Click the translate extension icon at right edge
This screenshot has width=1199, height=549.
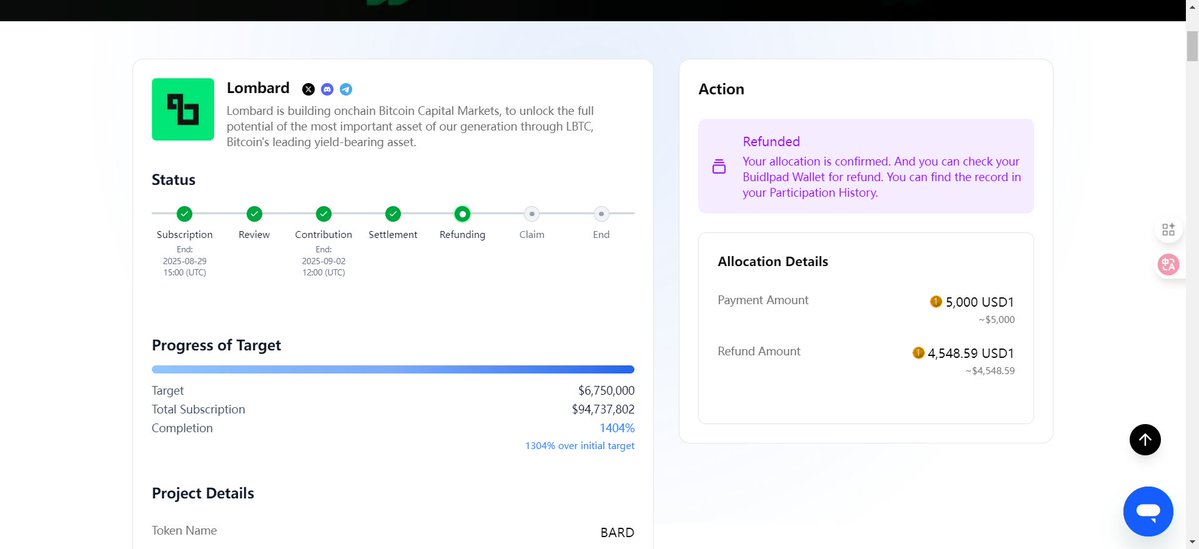[x=1168, y=265]
